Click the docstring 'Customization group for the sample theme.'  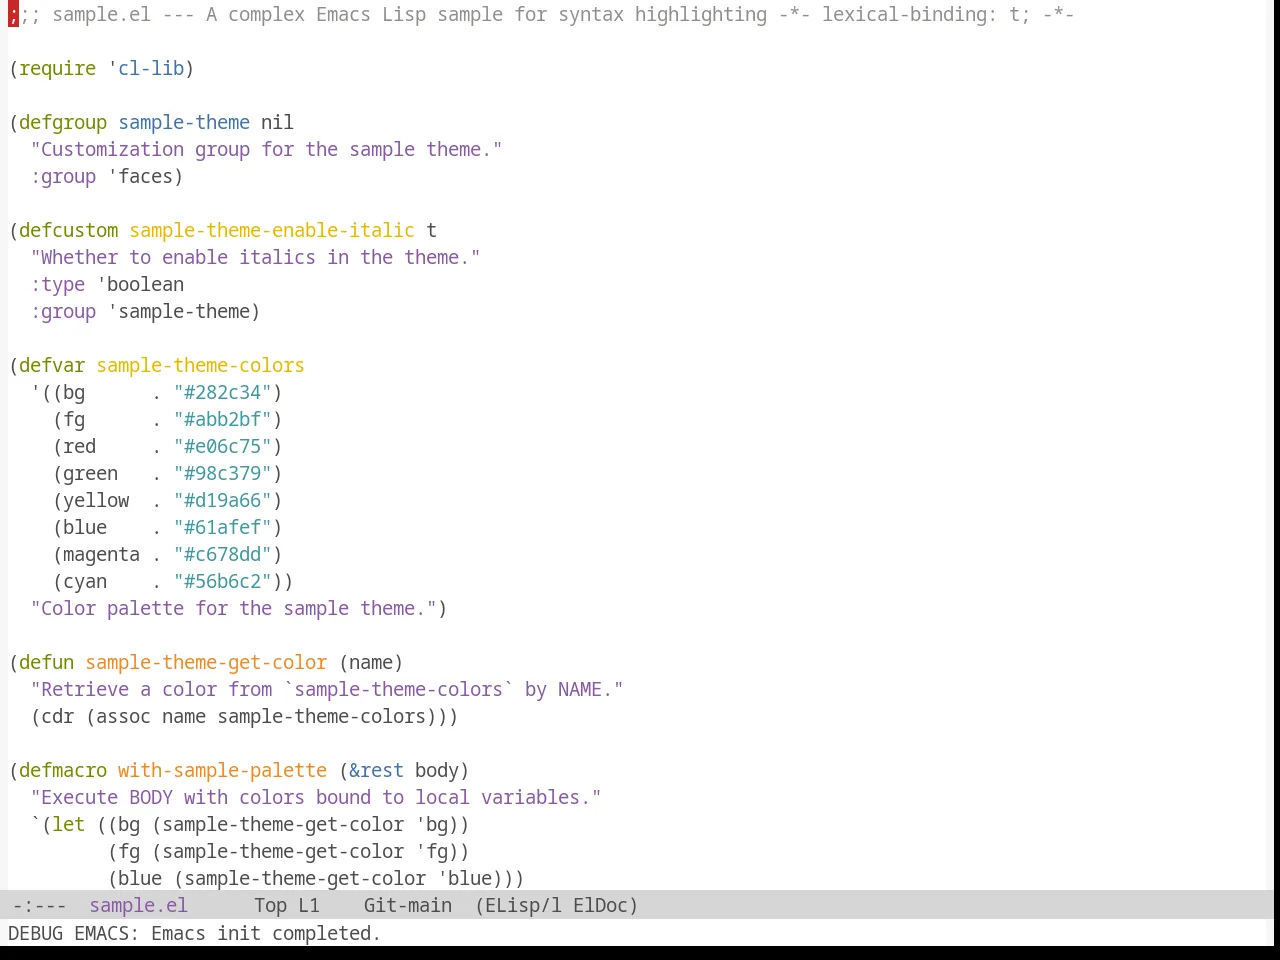pos(266,149)
